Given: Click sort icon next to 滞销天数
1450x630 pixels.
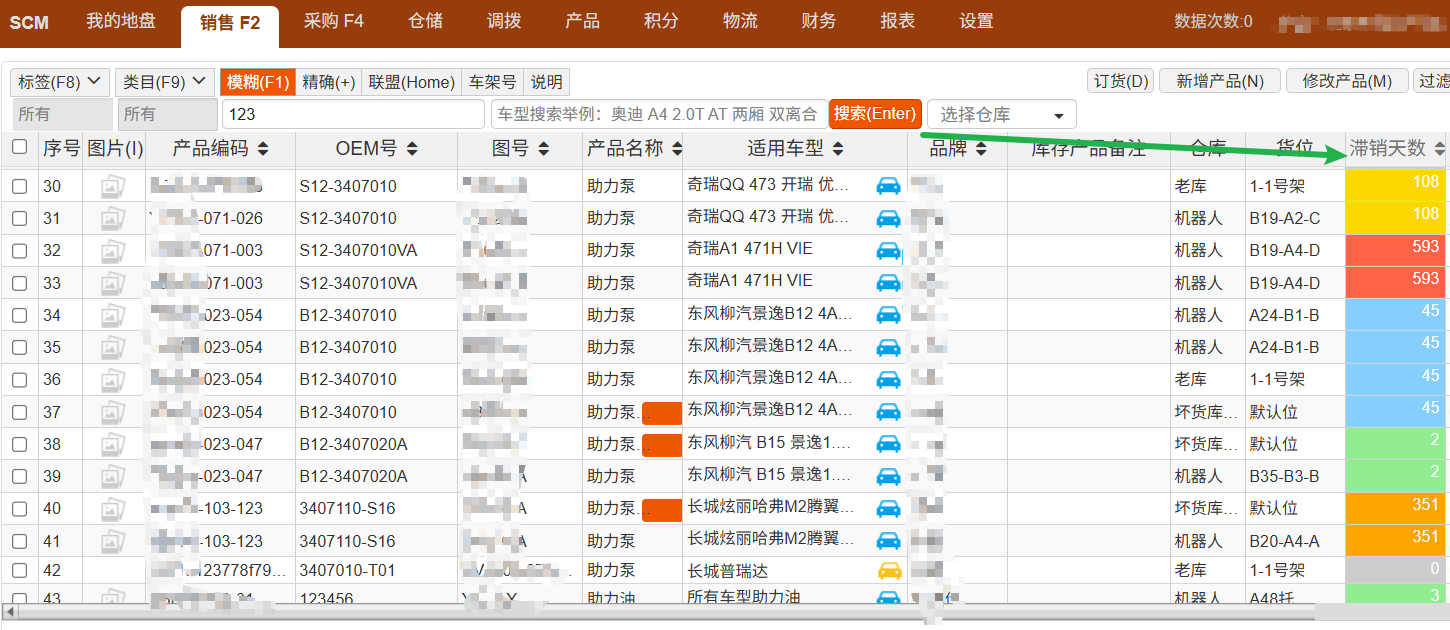Looking at the screenshot, I should pyautogui.click(x=1439, y=149).
